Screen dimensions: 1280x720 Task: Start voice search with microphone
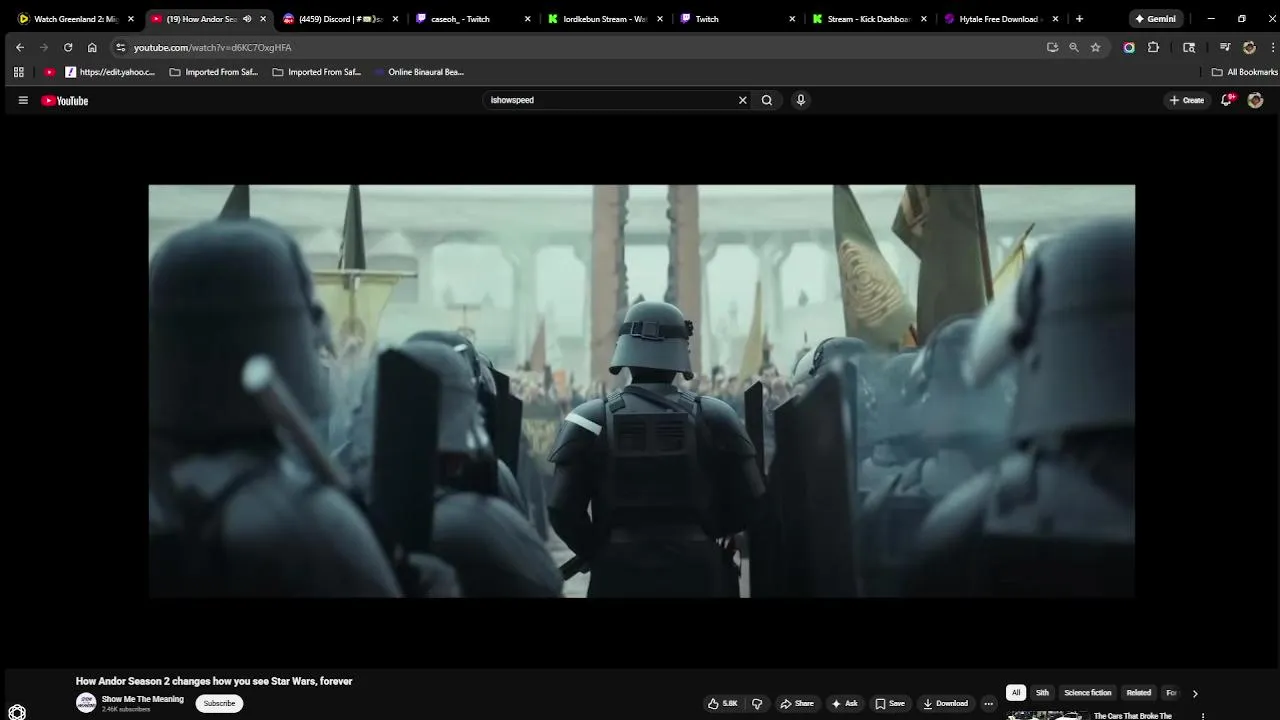pos(800,100)
